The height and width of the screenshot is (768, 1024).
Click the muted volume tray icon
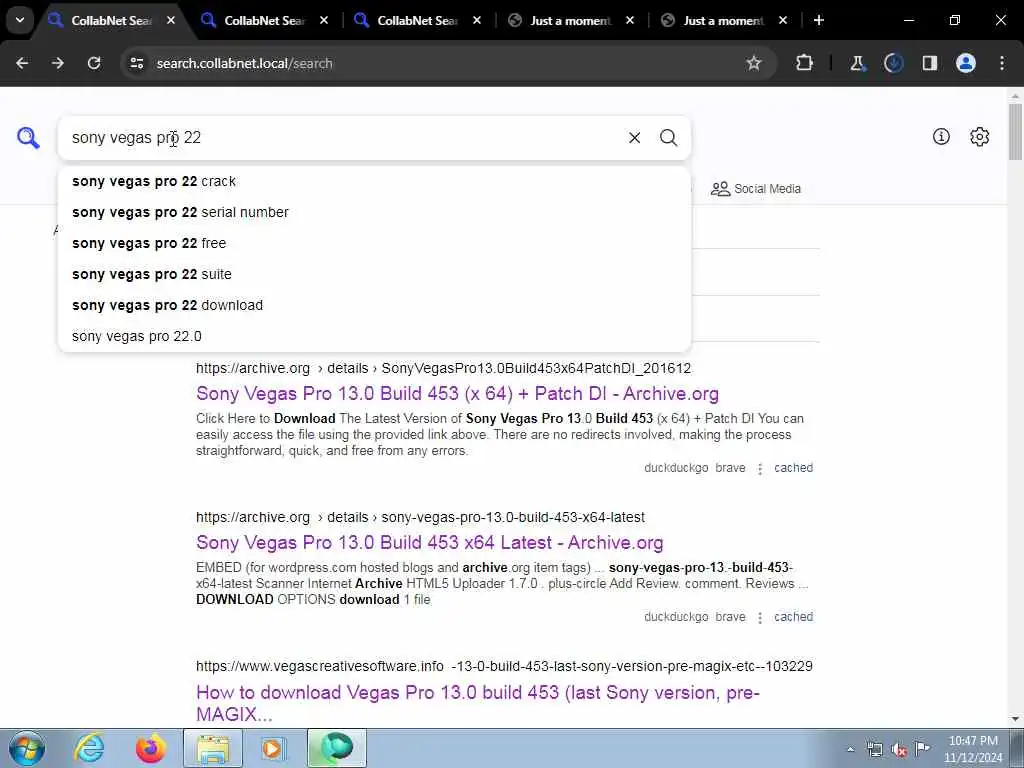pos(899,750)
